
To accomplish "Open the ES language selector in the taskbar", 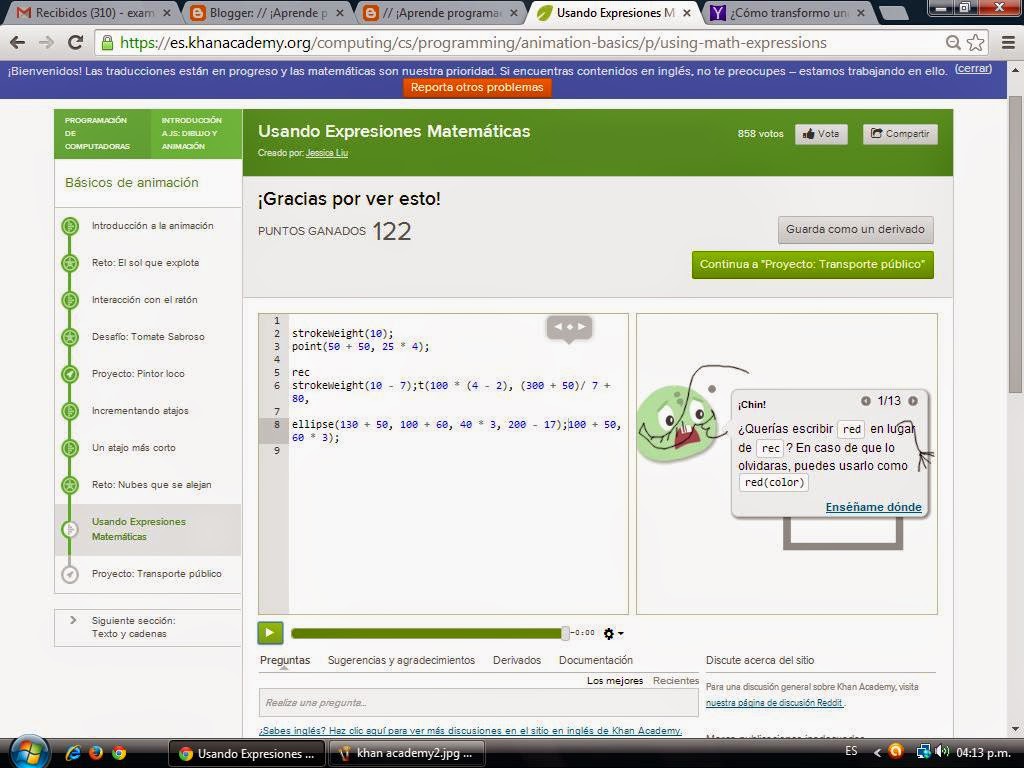I will (x=850, y=752).
